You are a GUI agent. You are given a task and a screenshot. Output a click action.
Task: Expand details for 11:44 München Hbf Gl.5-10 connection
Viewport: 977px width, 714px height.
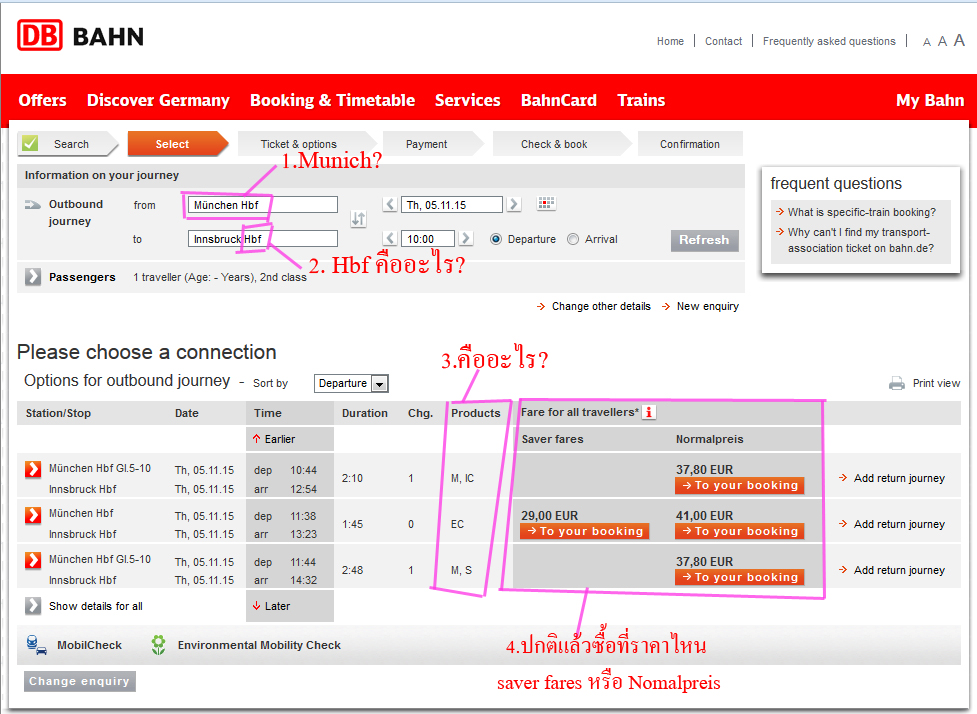click(x=33, y=560)
